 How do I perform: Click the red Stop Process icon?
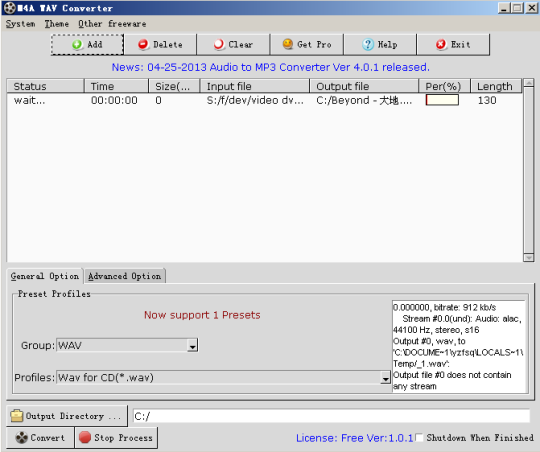pos(85,437)
